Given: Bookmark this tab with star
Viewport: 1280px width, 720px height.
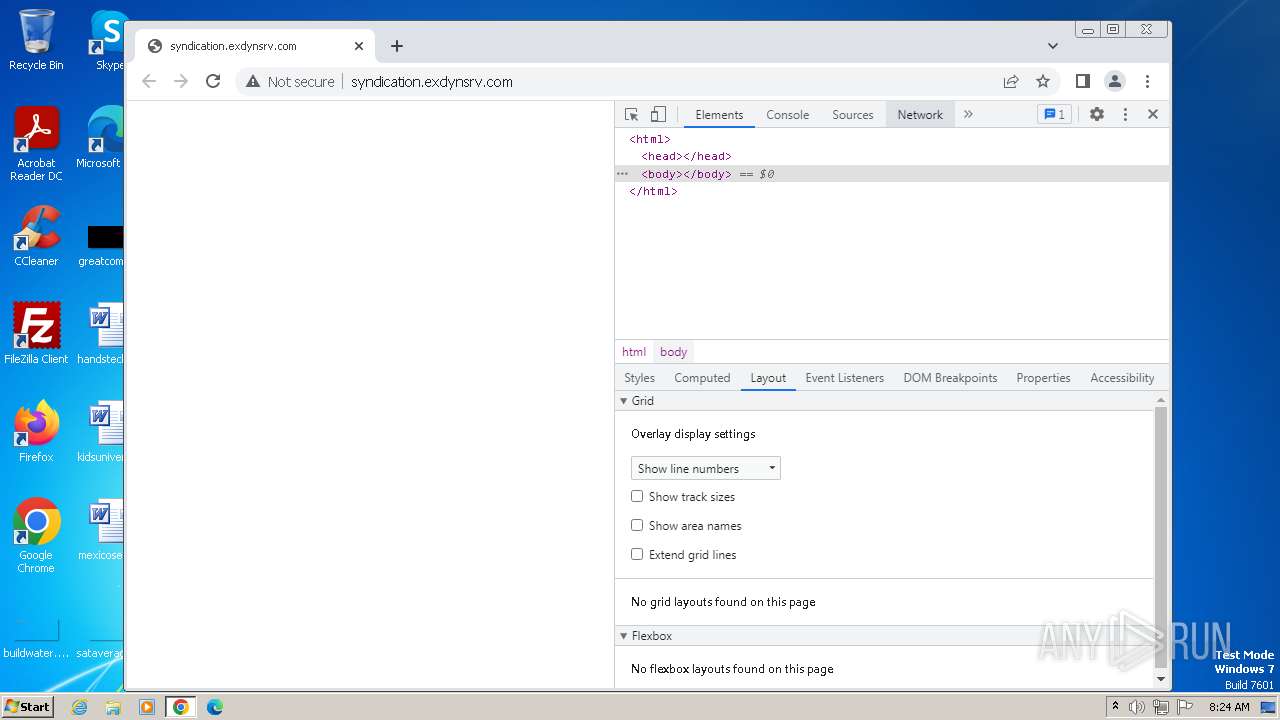Looking at the screenshot, I should point(1043,82).
